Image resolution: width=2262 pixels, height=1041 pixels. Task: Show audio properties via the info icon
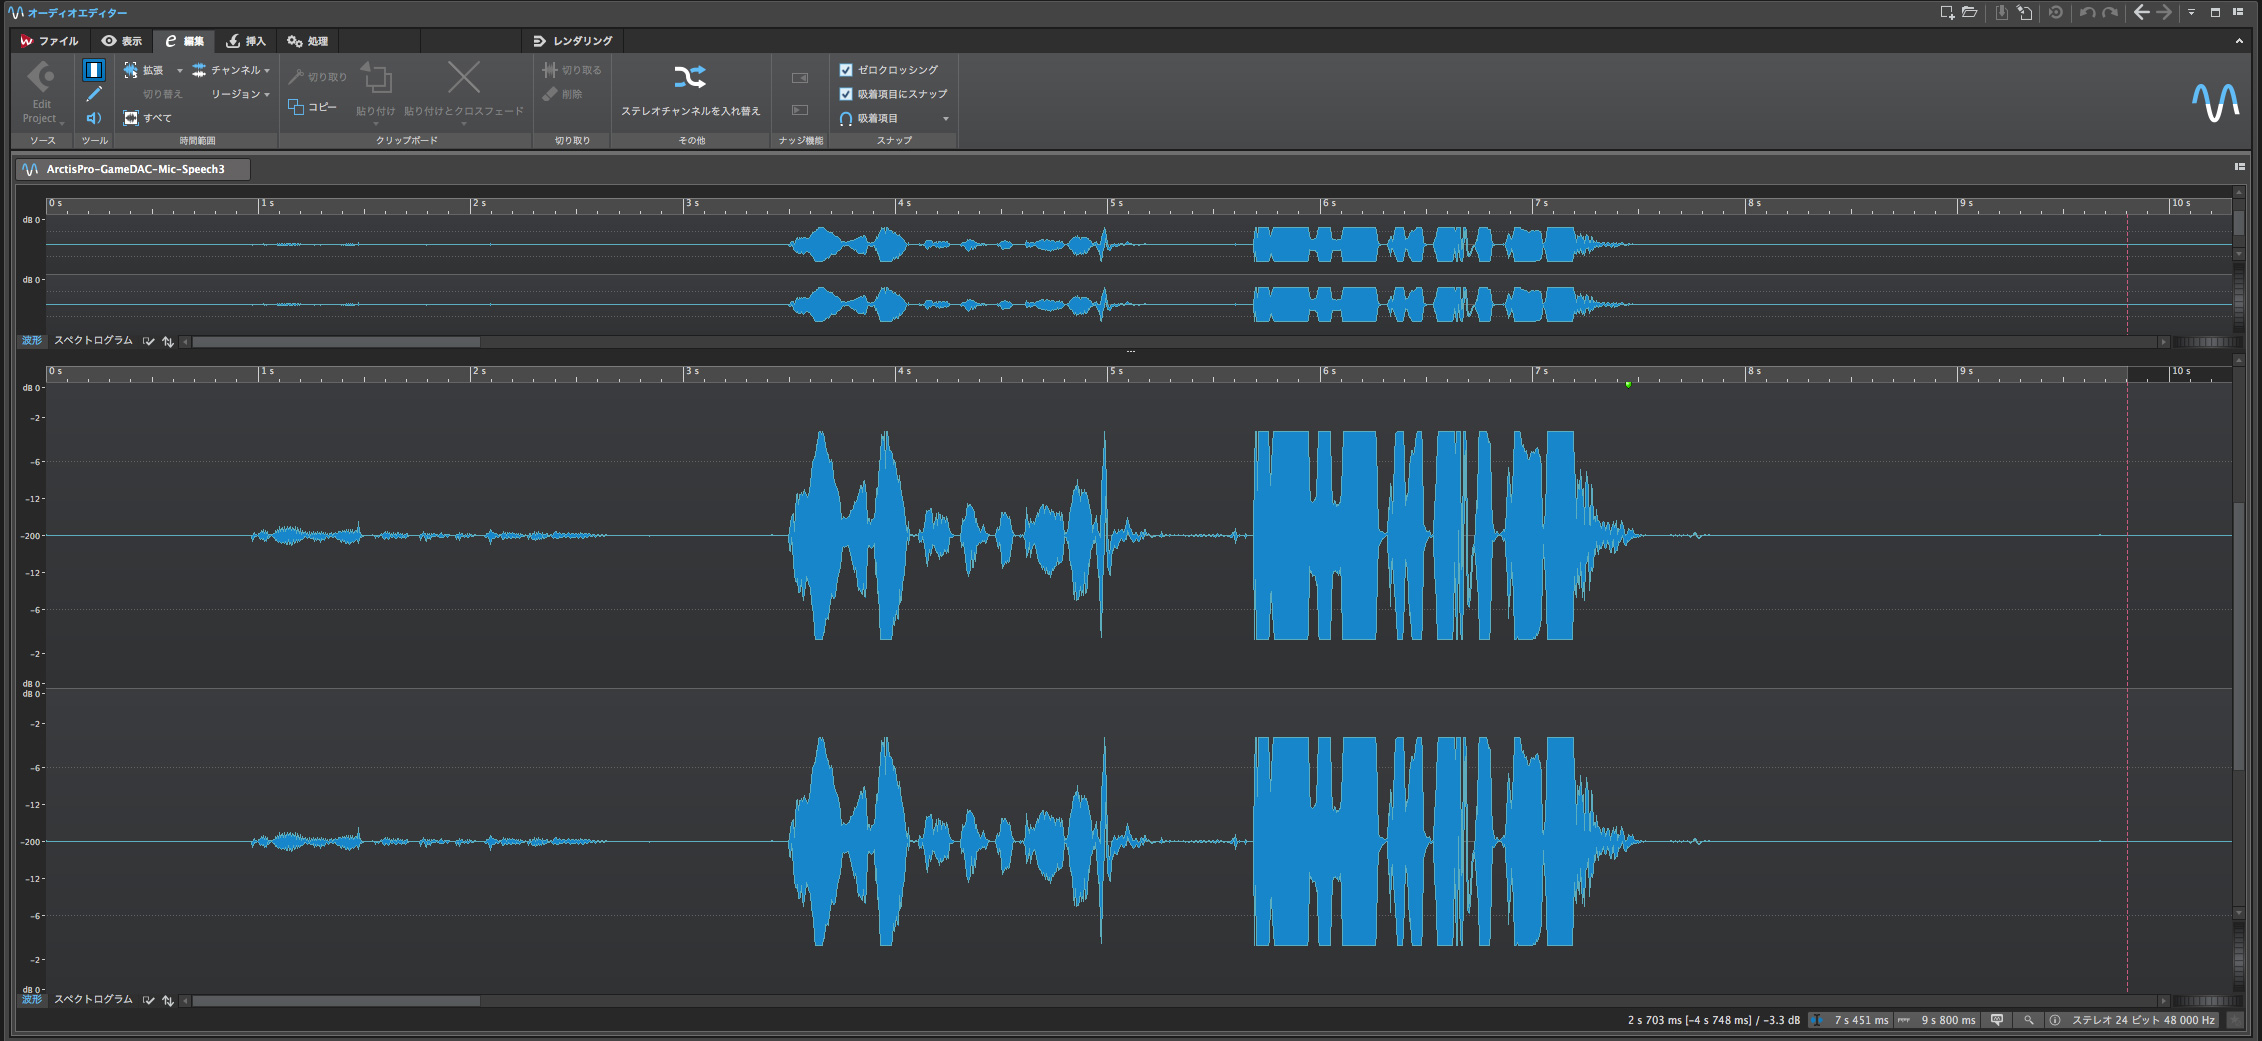point(2054,1020)
